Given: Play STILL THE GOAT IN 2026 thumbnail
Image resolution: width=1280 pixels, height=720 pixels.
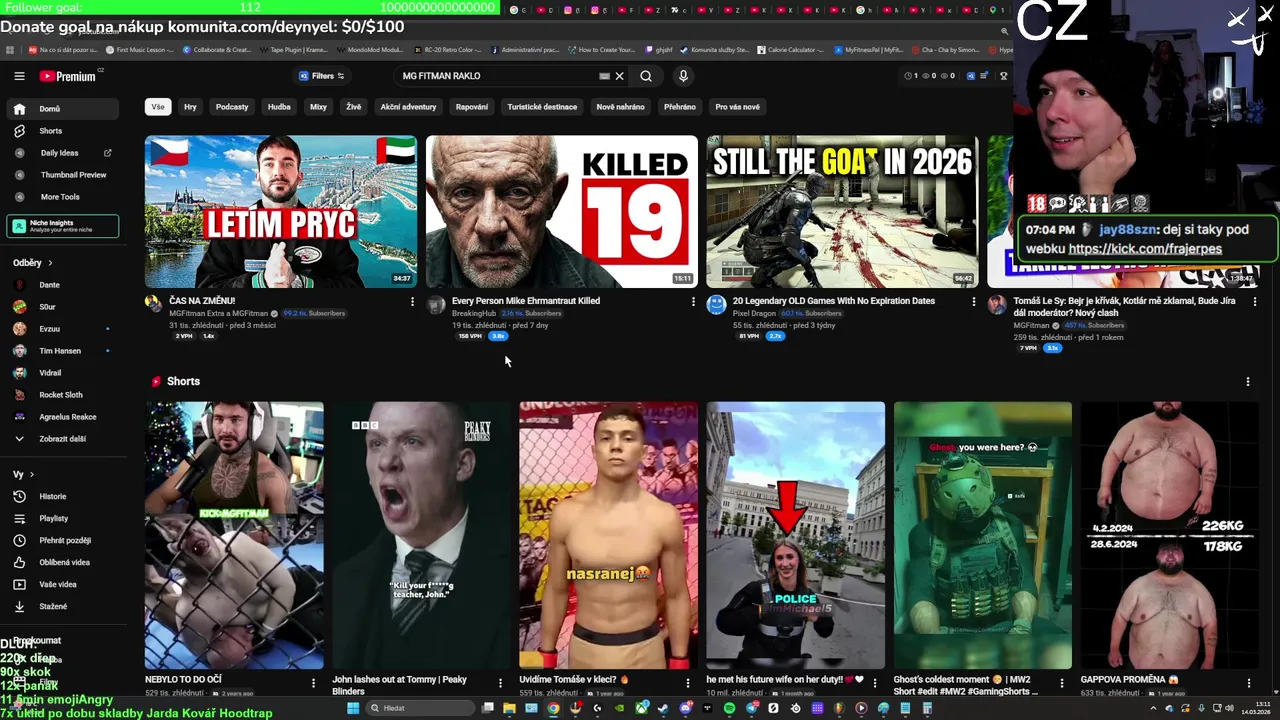Looking at the screenshot, I should pos(842,212).
